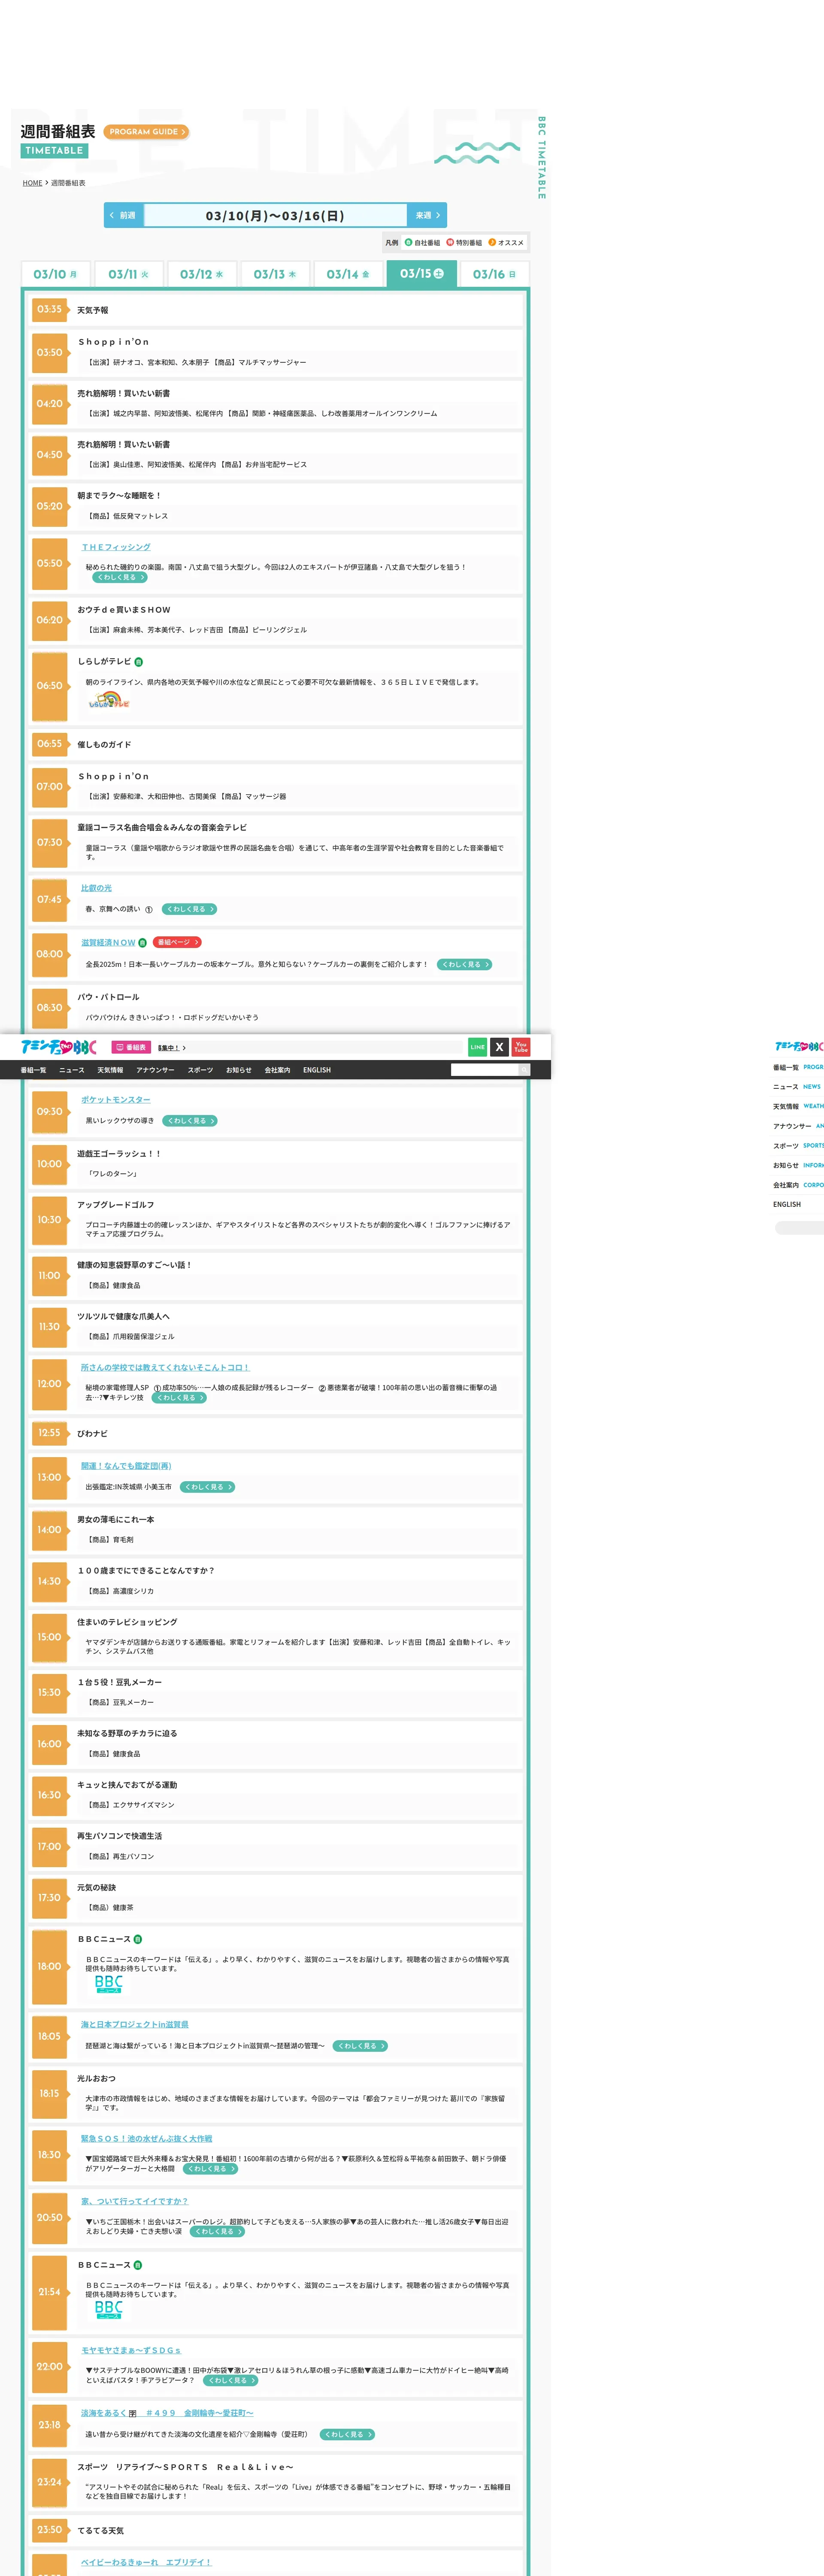Click the X (Twitter) icon

coord(499,1047)
